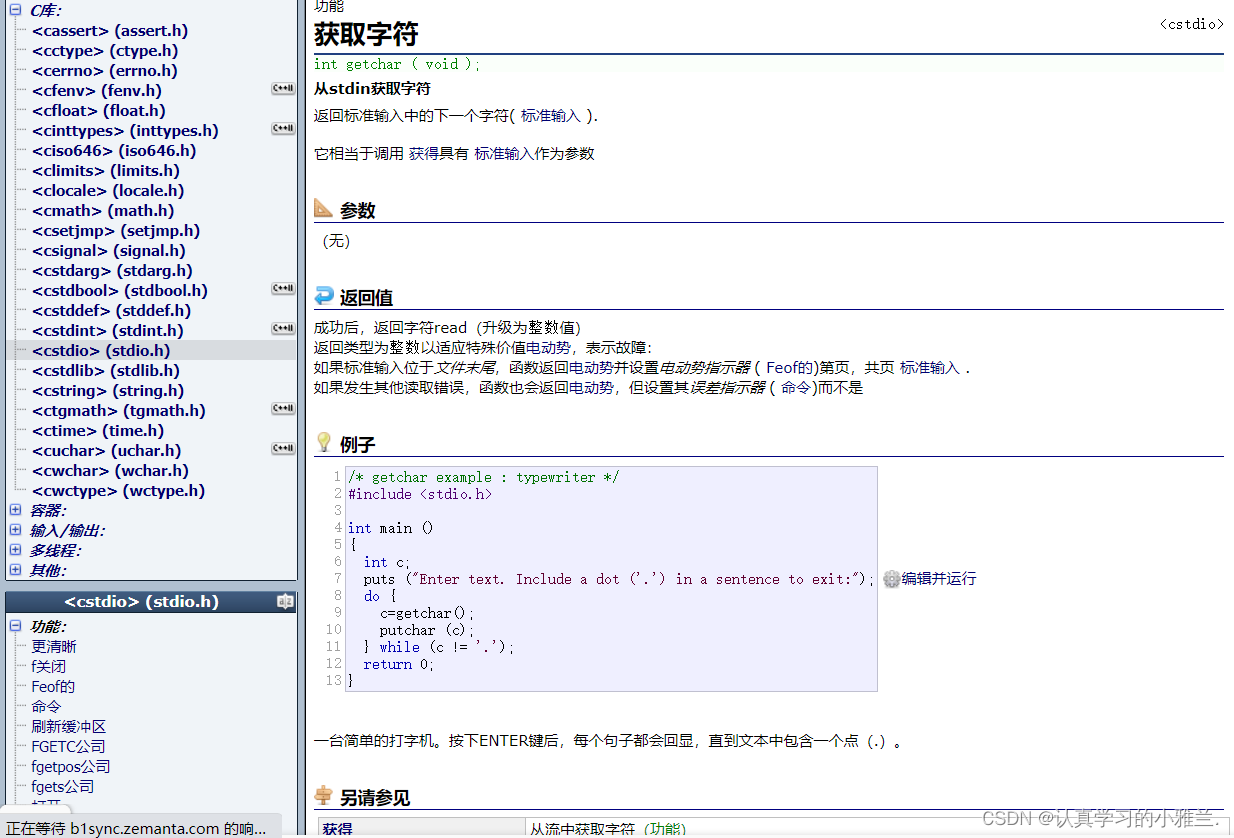Click the light bulb icon beside 例子
The image size is (1234, 838).
[323, 442]
